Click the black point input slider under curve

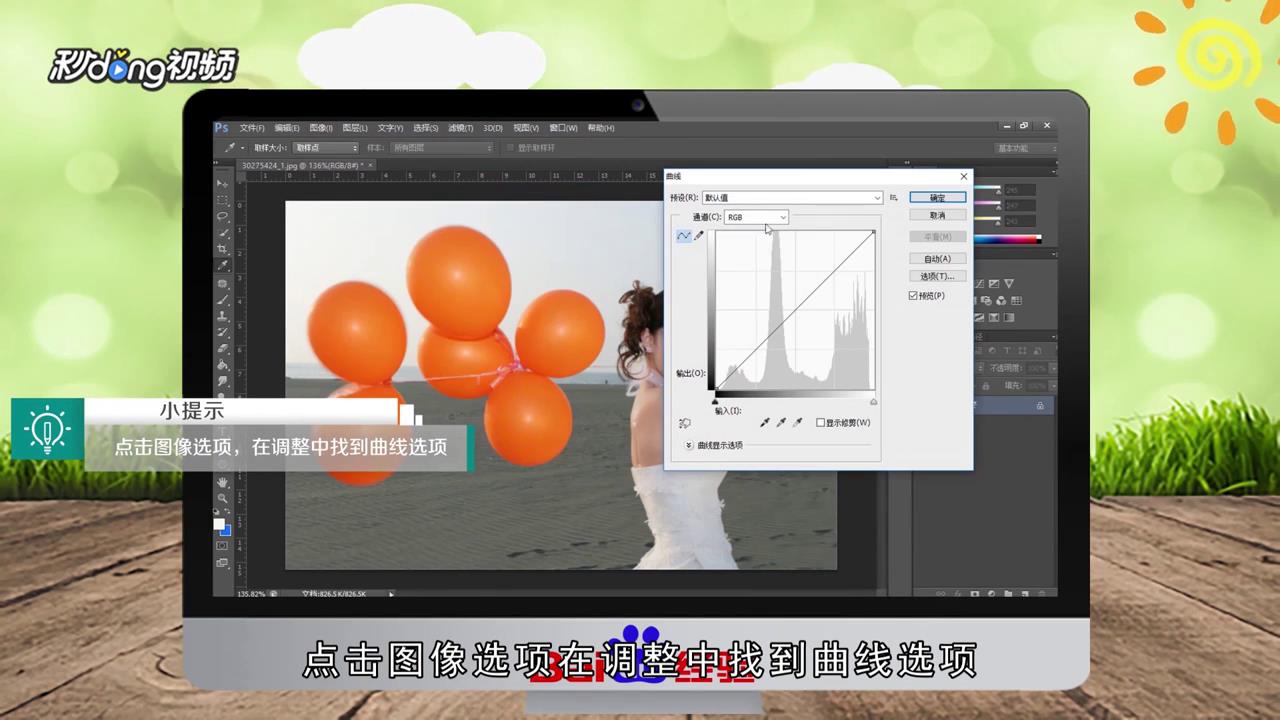715,402
